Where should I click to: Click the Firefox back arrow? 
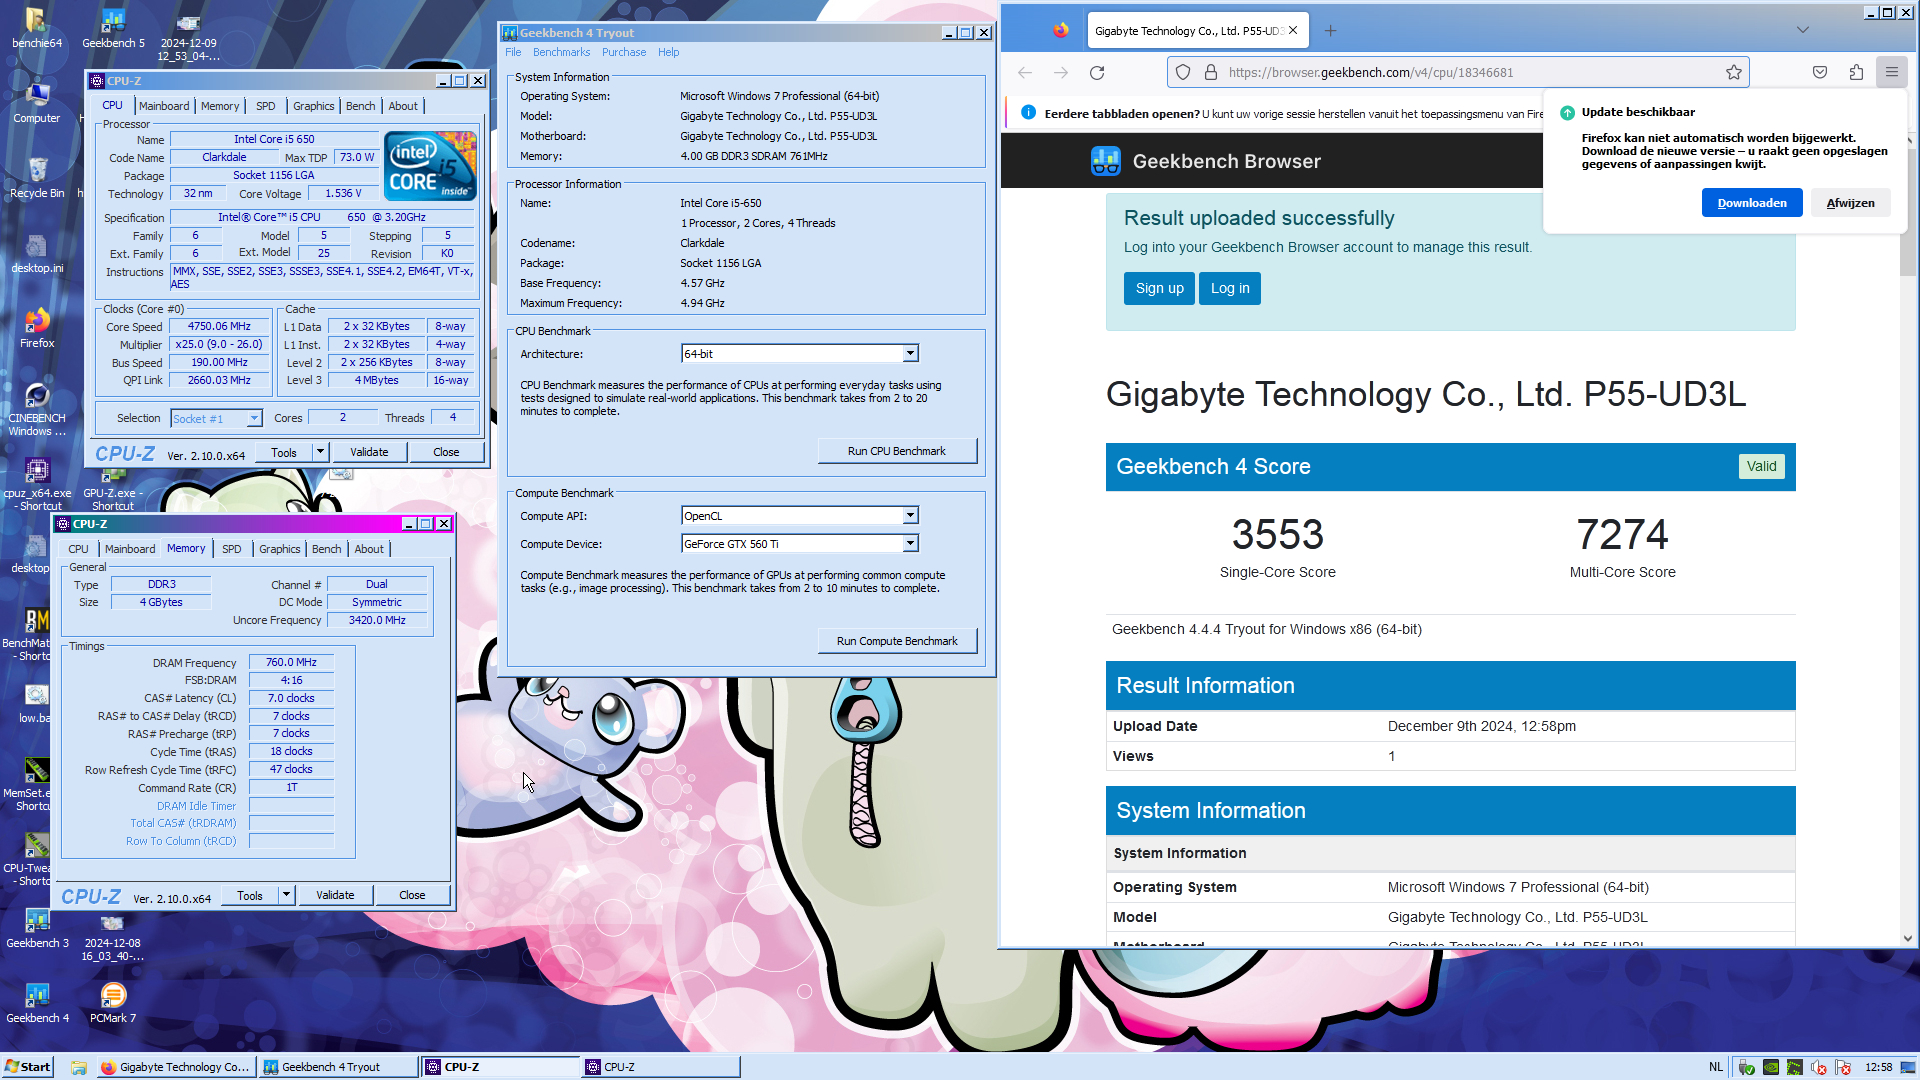[x=1025, y=72]
